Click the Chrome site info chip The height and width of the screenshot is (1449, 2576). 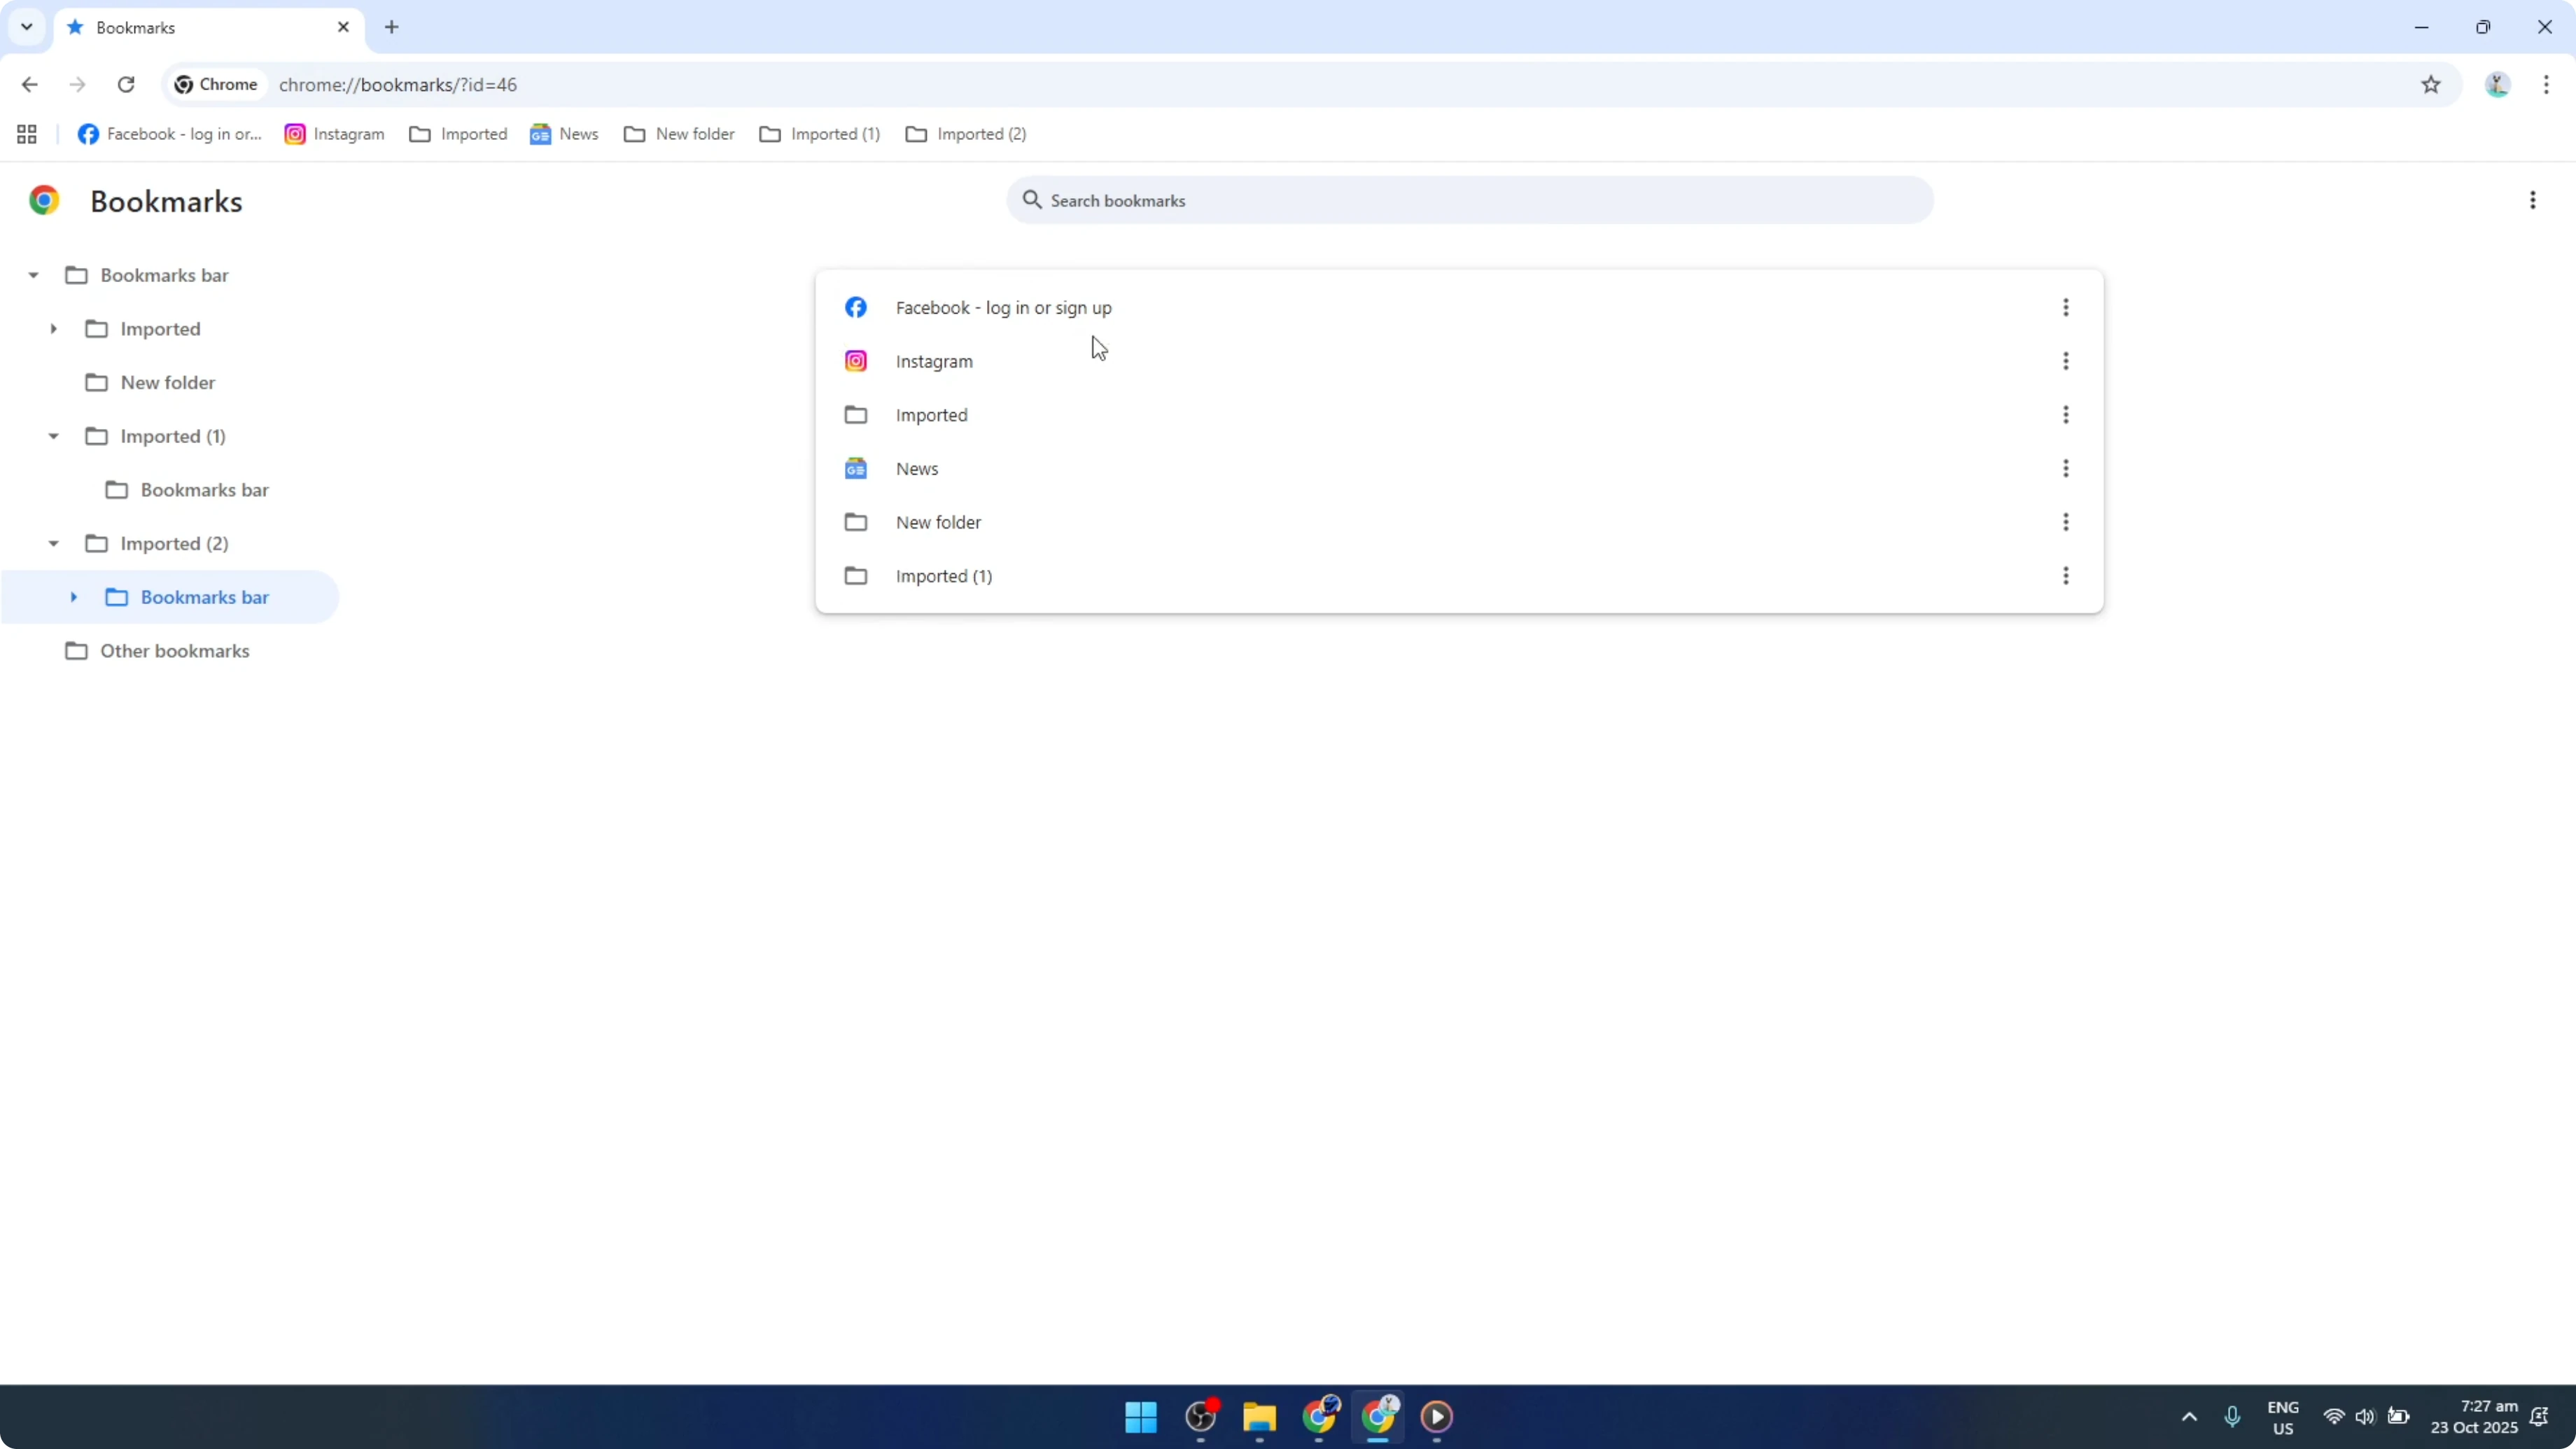(x=217, y=85)
